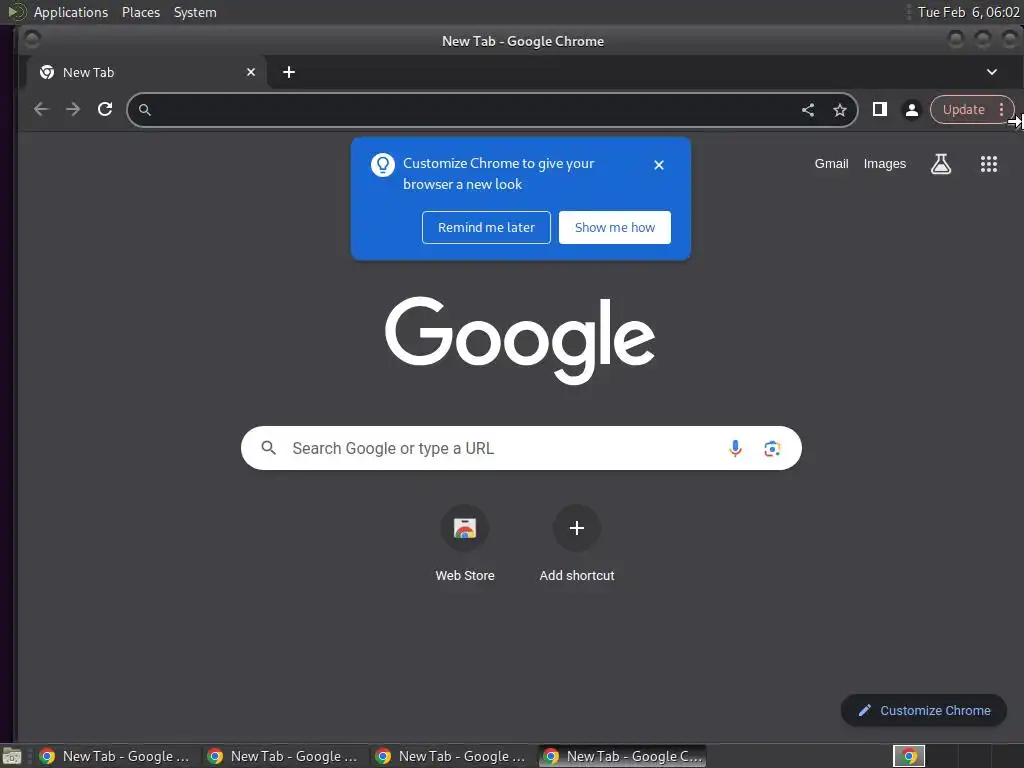Screen dimensions: 1024x768
Task: Expand the tab search dropdown arrow
Action: 991,72
